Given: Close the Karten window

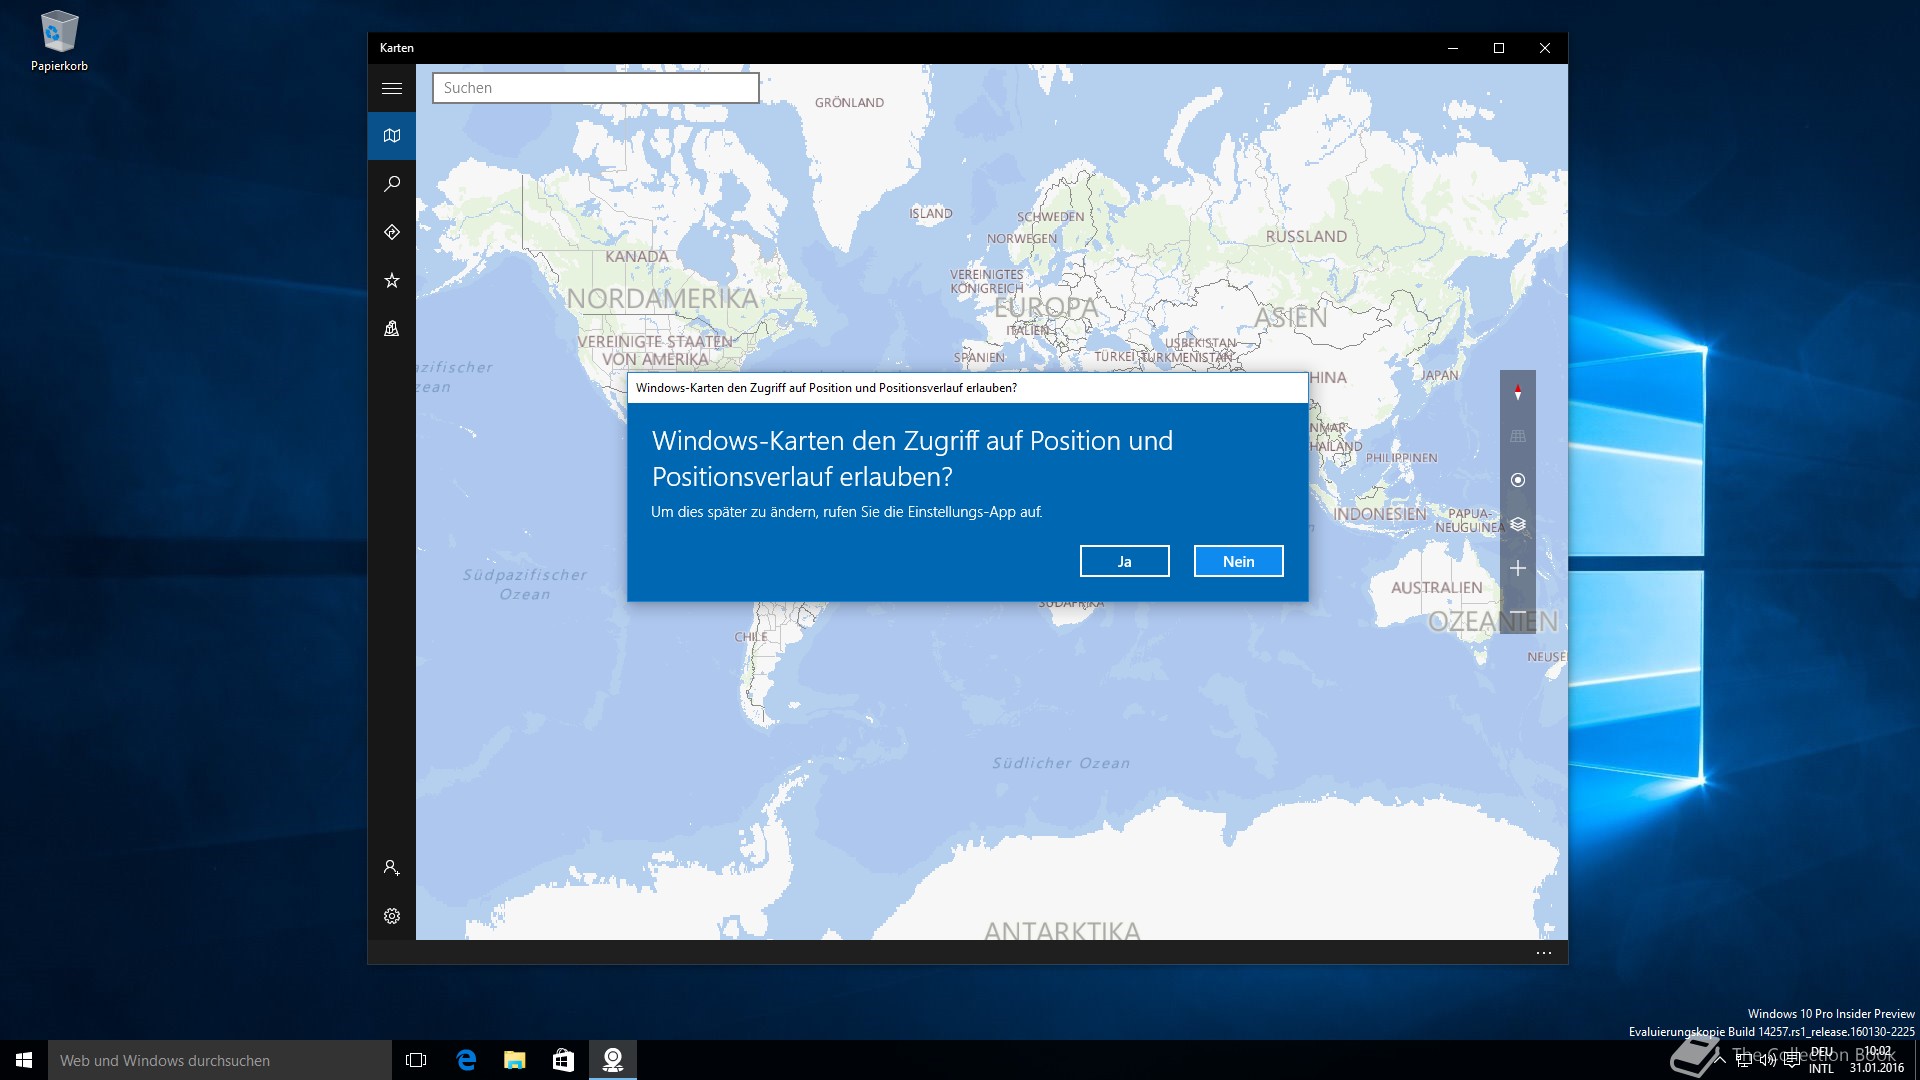Looking at the screenshot, I should click(1545, 48).
